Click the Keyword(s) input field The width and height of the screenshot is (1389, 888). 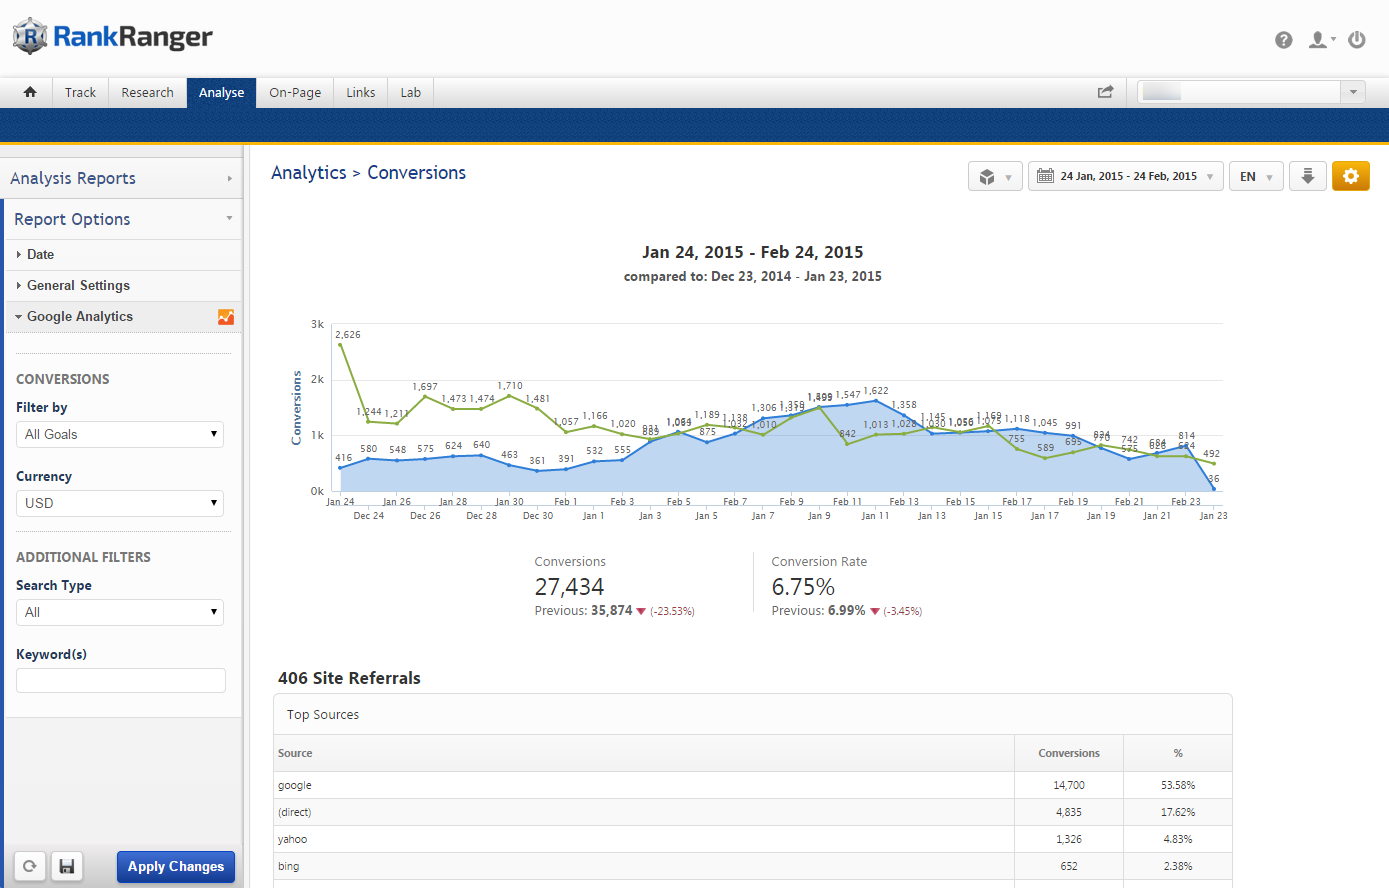point(121,681)
